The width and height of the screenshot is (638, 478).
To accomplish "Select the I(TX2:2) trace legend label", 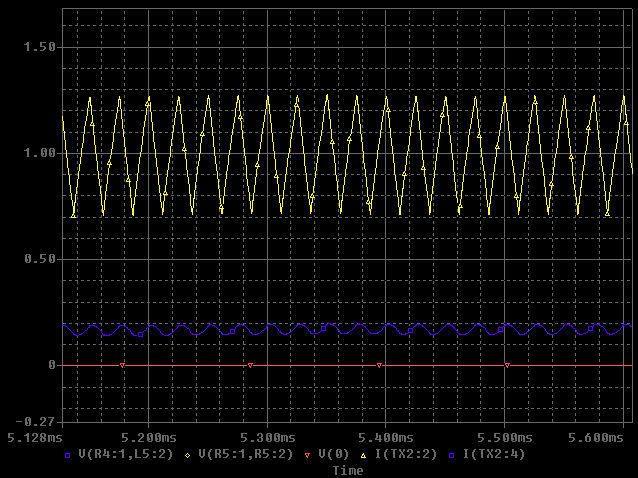I will (406, 454).
